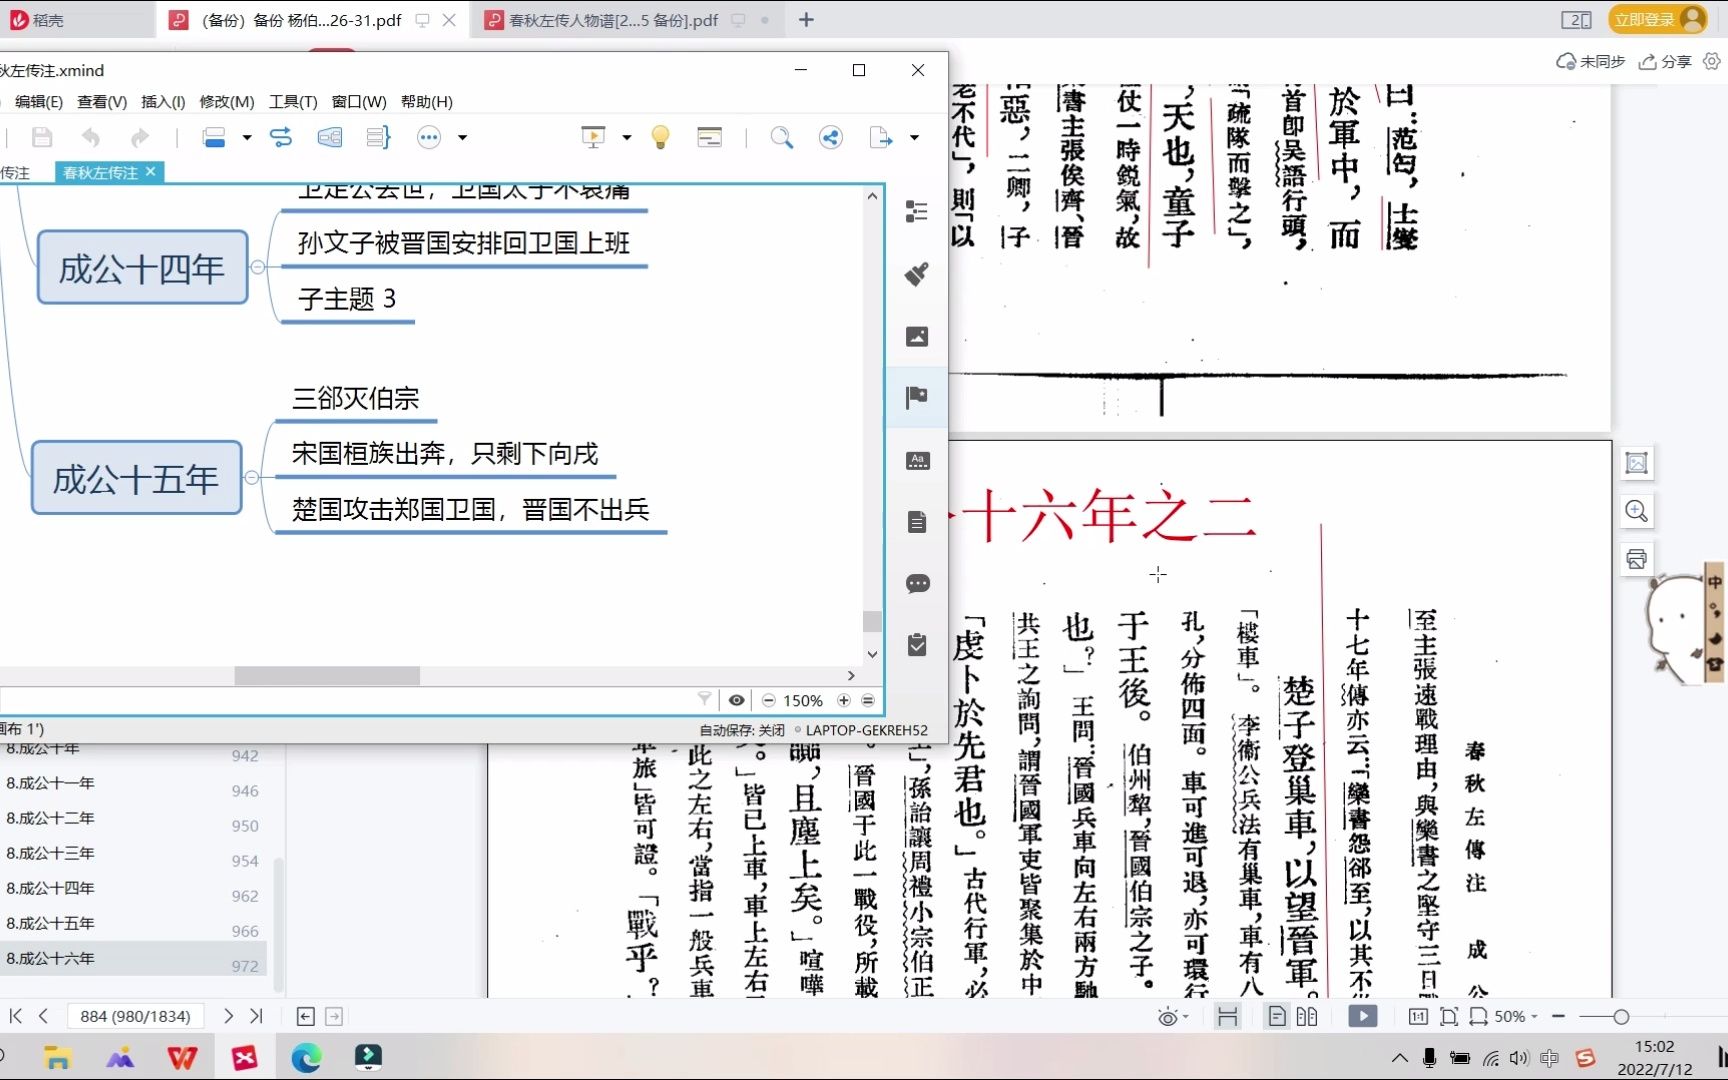The image size is (1728, 1080).
Task: Open the more options dropdown arrow
Action: [462, 138]
